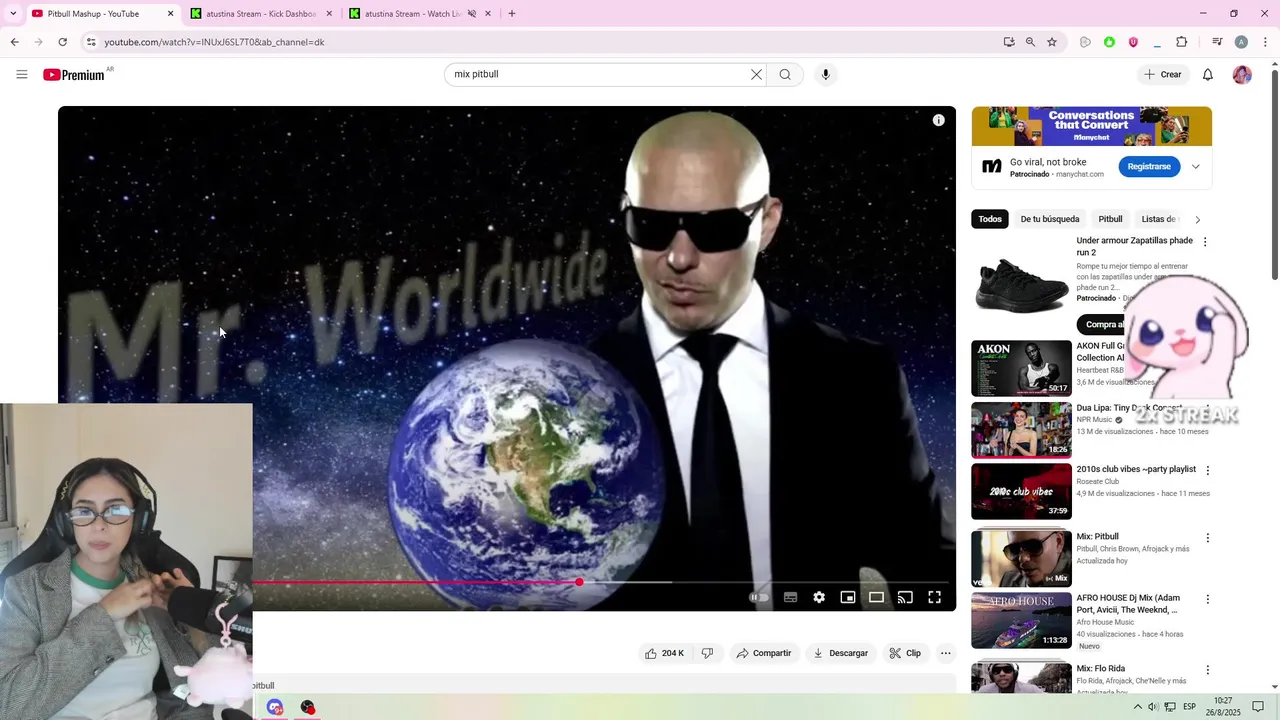Switch to atustina Stream Kick Dashboard tab

pyautogui.click(x=262, y=14)
